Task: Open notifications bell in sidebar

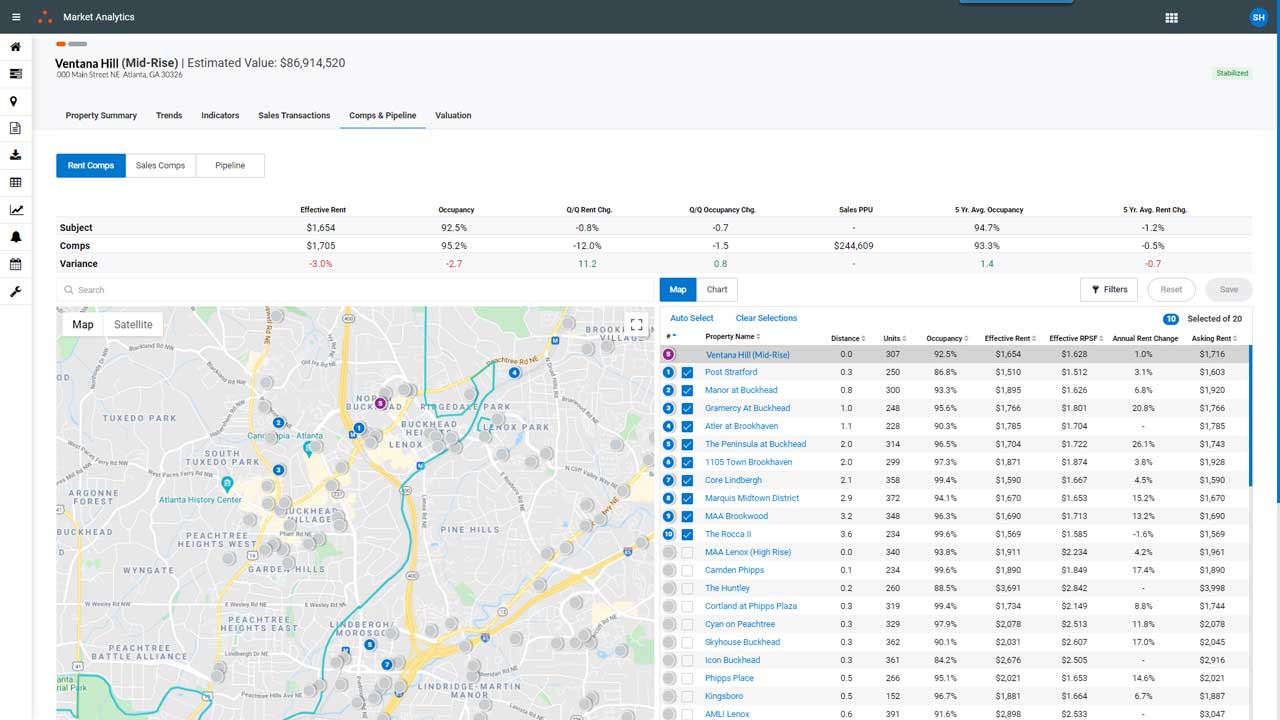Action: click(x=15, y=237)
